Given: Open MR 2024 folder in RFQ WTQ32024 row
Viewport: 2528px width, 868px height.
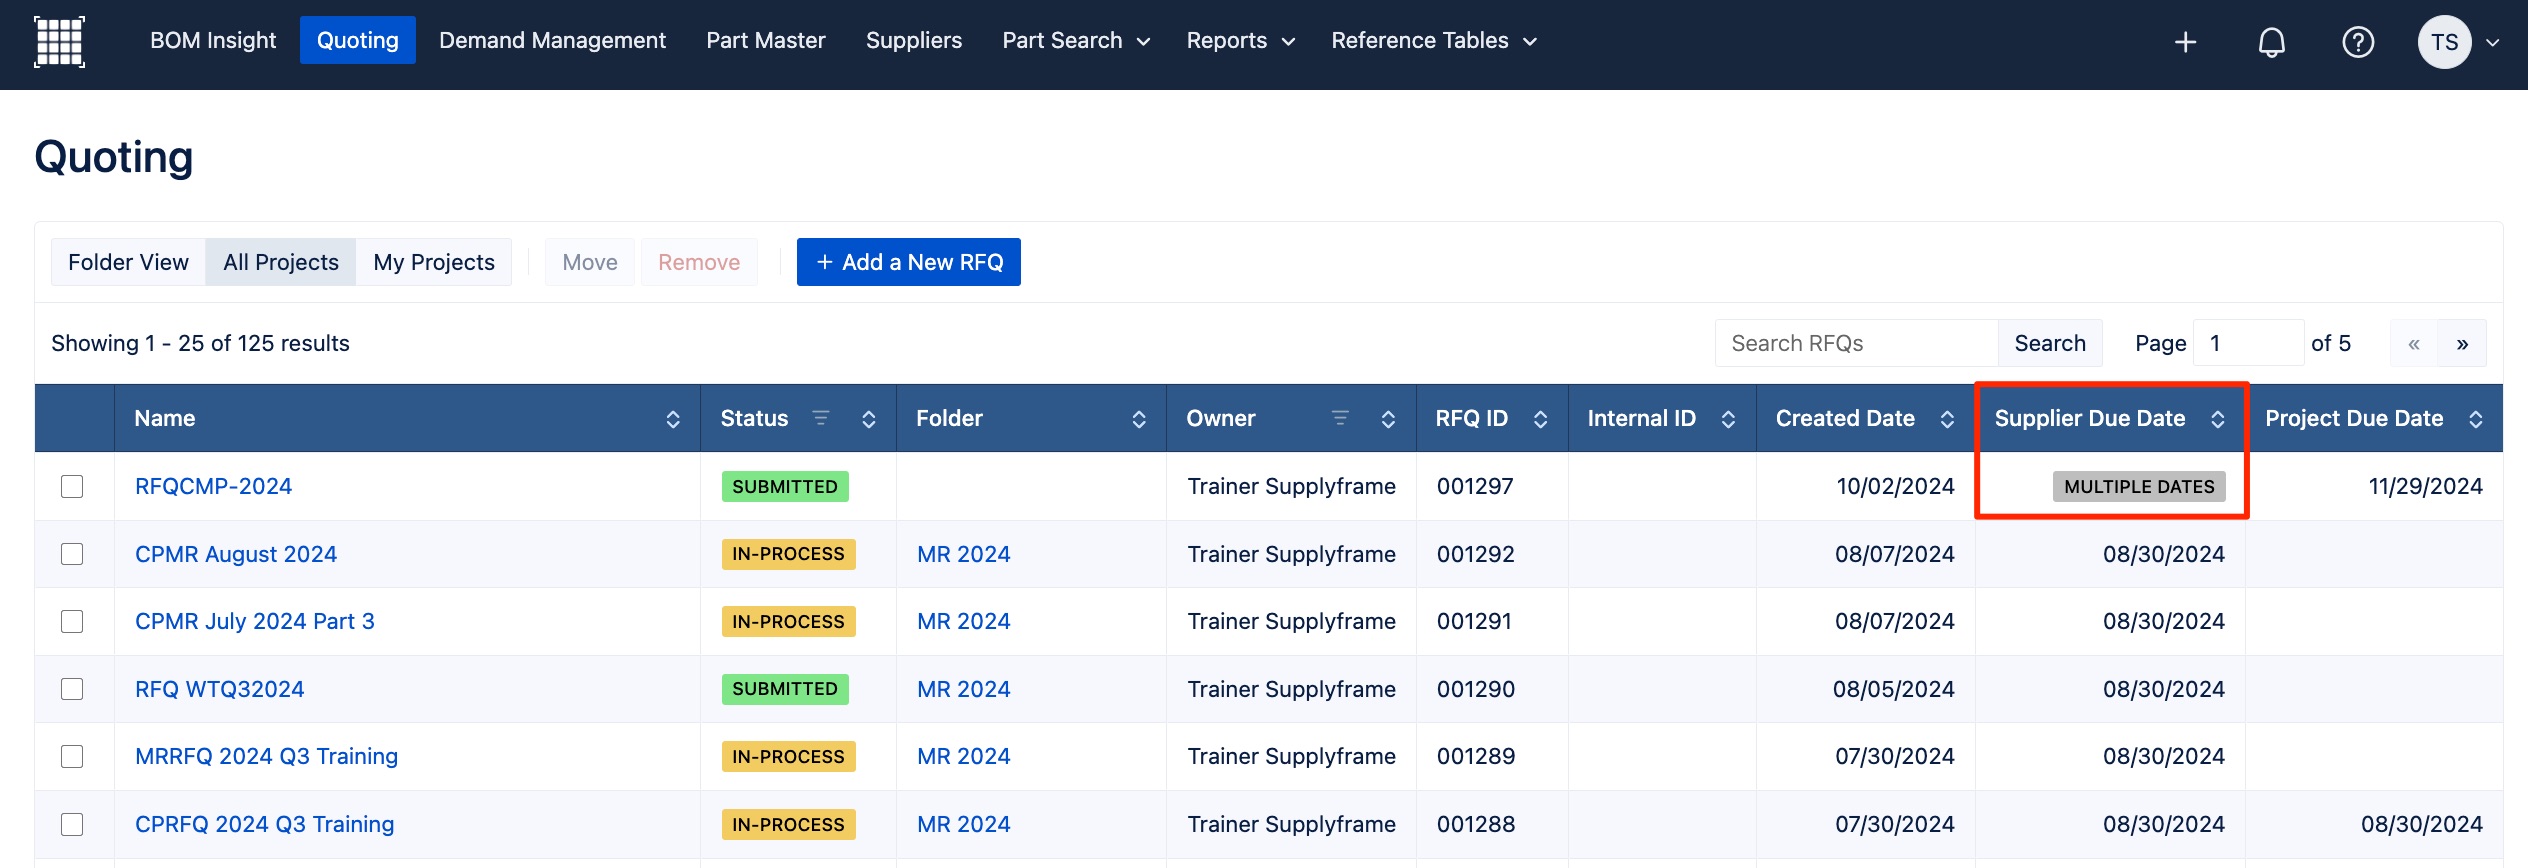Looking at the screenshot, I should [x=964, y=689].
